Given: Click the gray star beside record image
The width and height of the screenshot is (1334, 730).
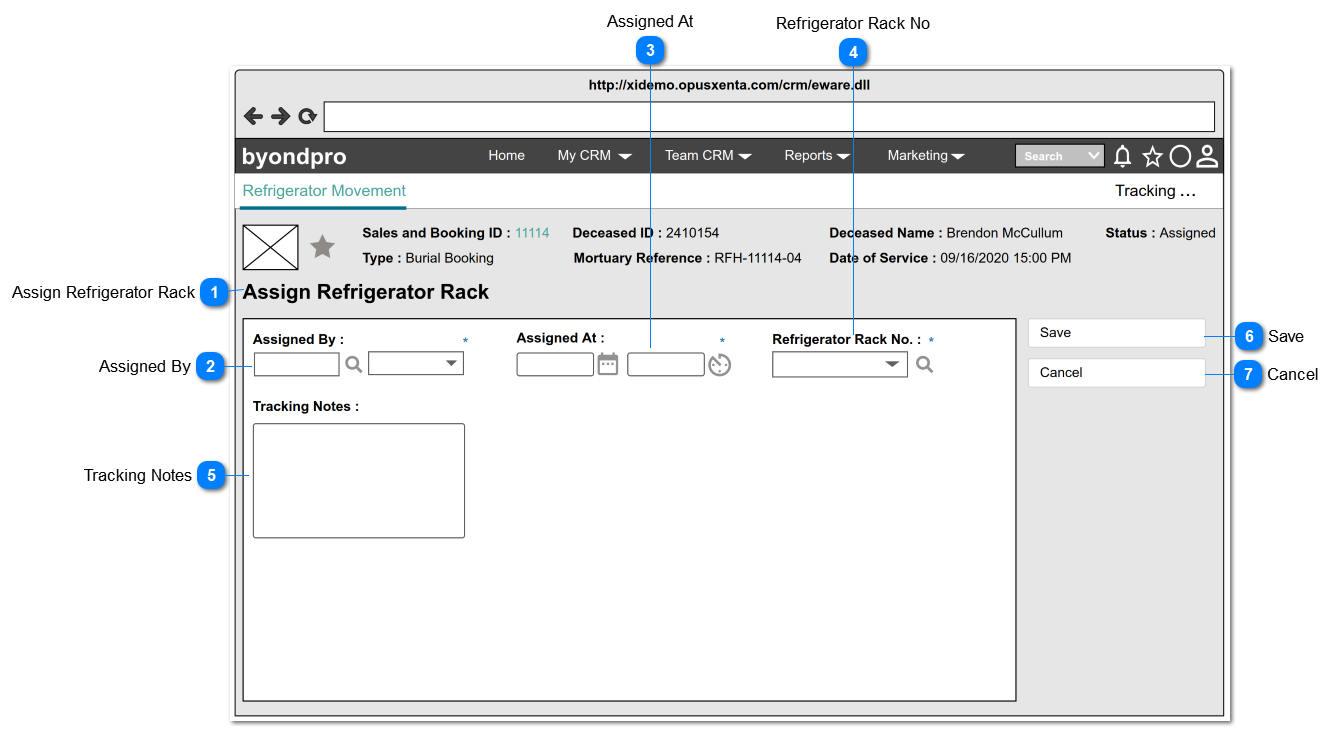Looking at the screenshot, I should (x=322, y=246).
